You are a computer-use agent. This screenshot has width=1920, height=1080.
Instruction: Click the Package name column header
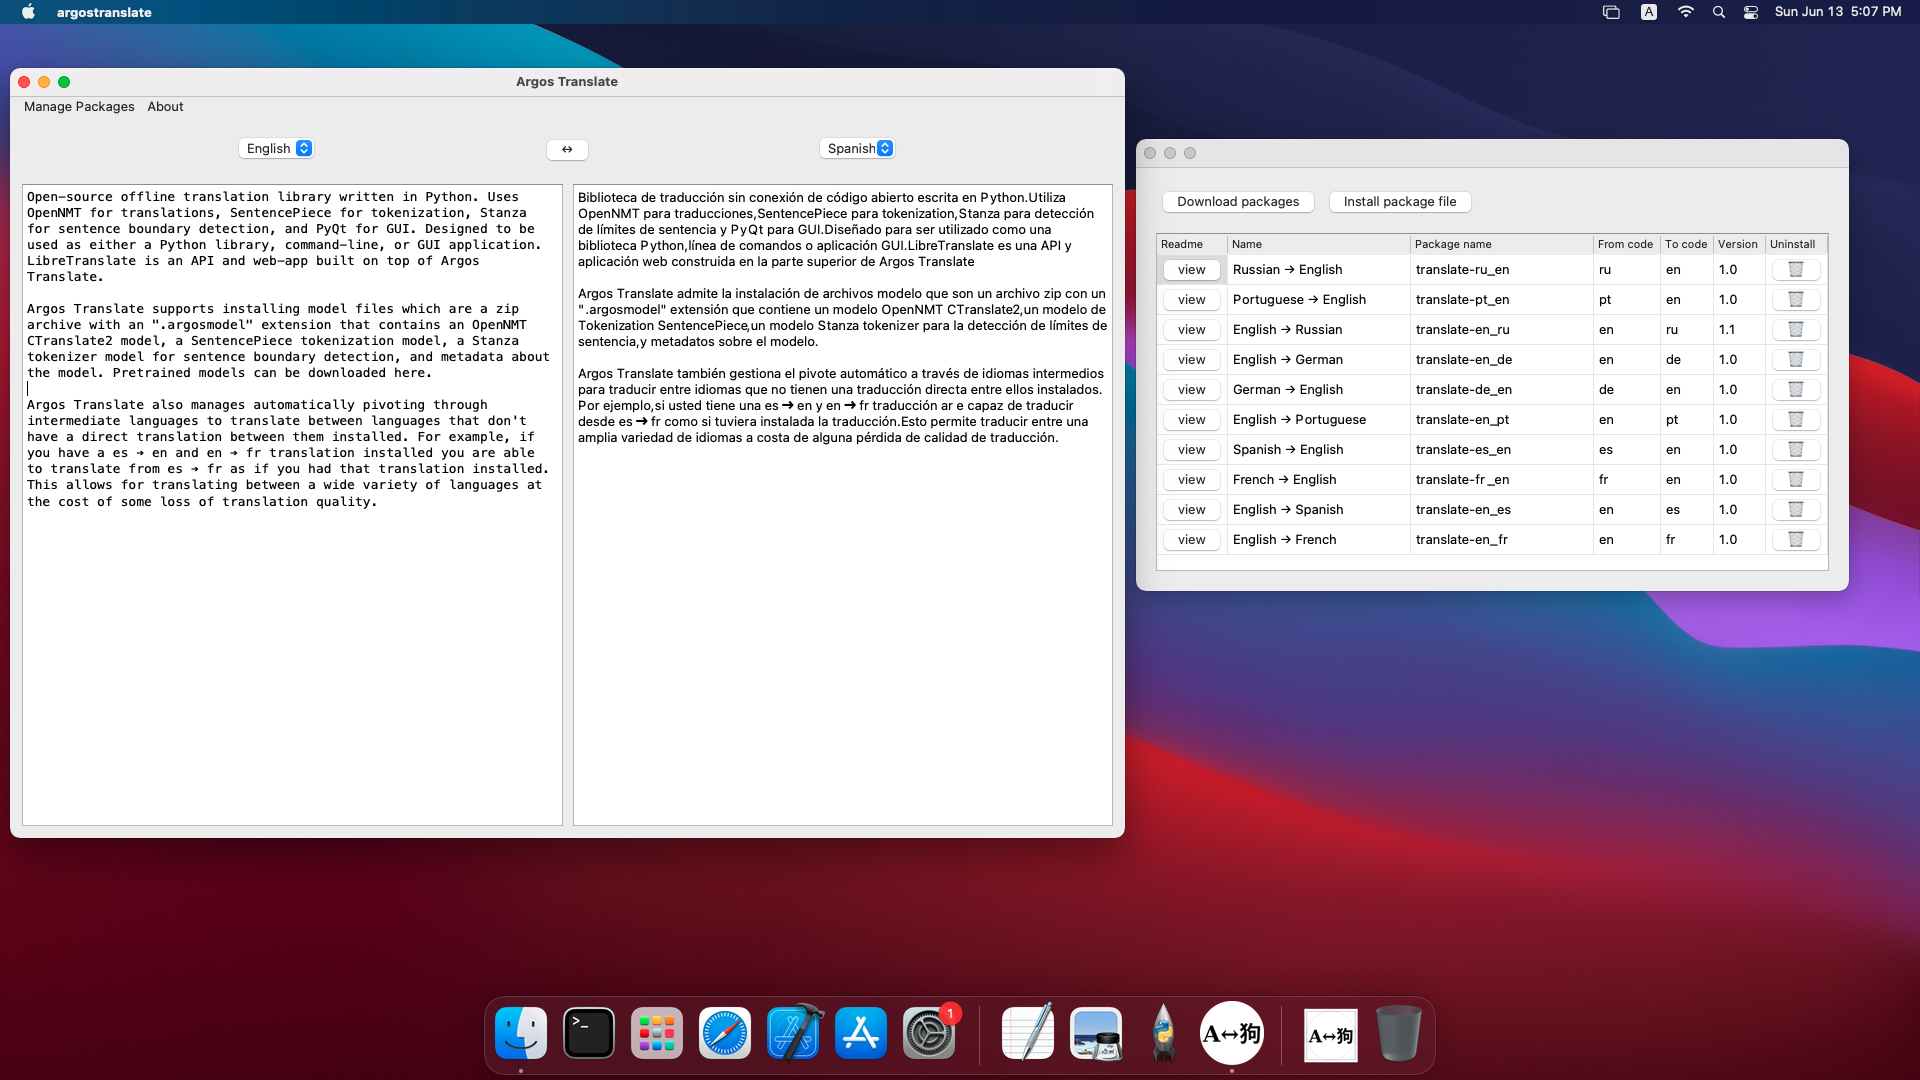click(1502, 244)
